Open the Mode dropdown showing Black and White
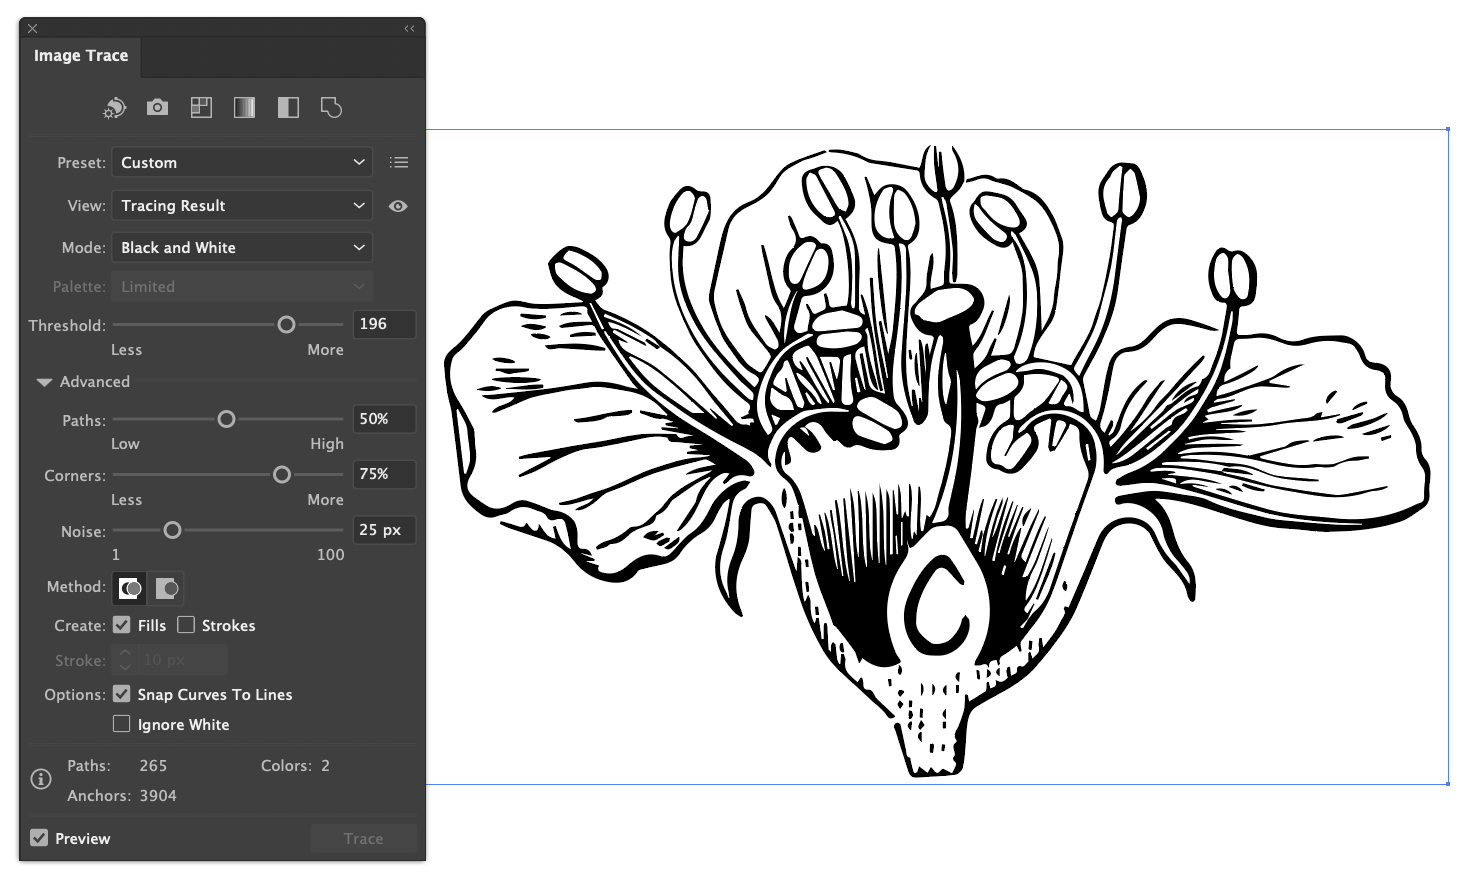 [242, 247]
